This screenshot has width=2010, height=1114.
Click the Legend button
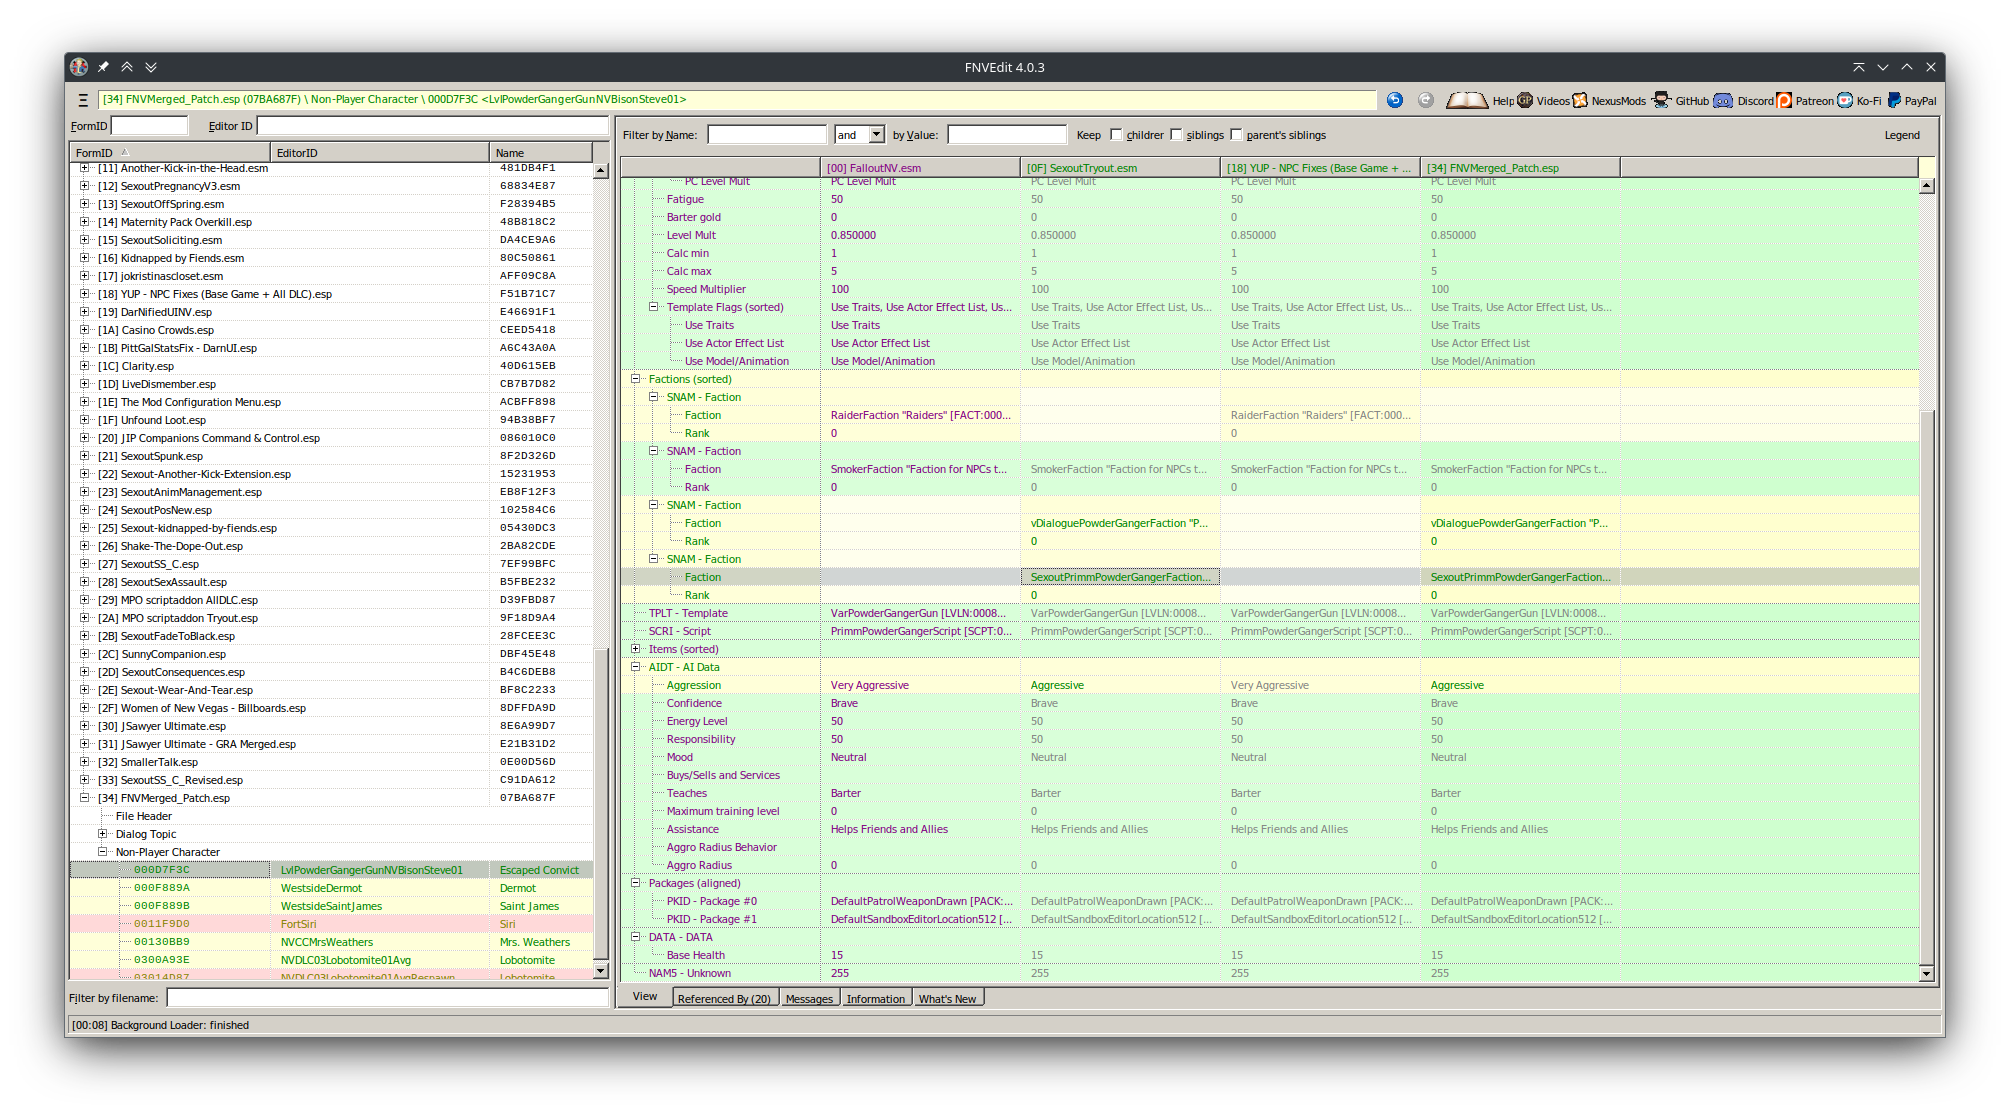pyautogui.click(x=1901, y=135)
